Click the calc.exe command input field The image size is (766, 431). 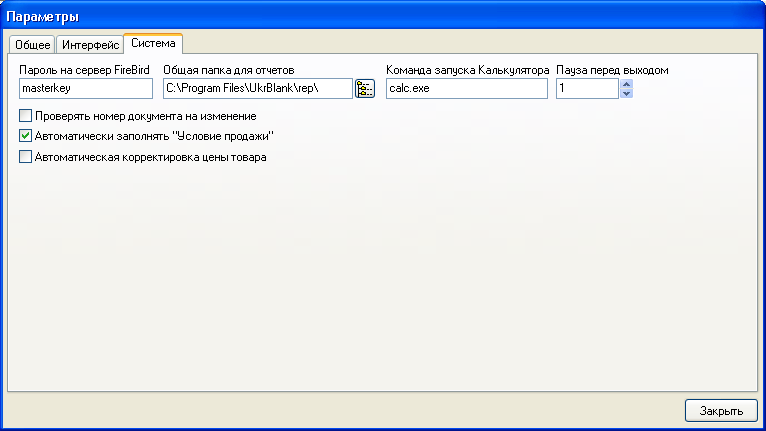466,89
